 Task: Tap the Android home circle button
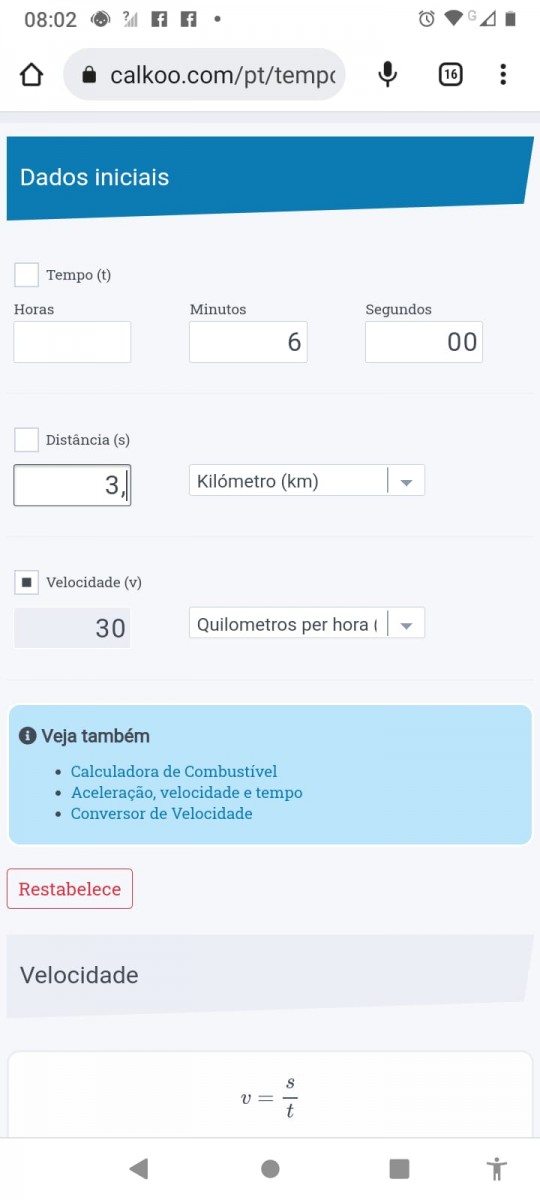point(270,1168)
